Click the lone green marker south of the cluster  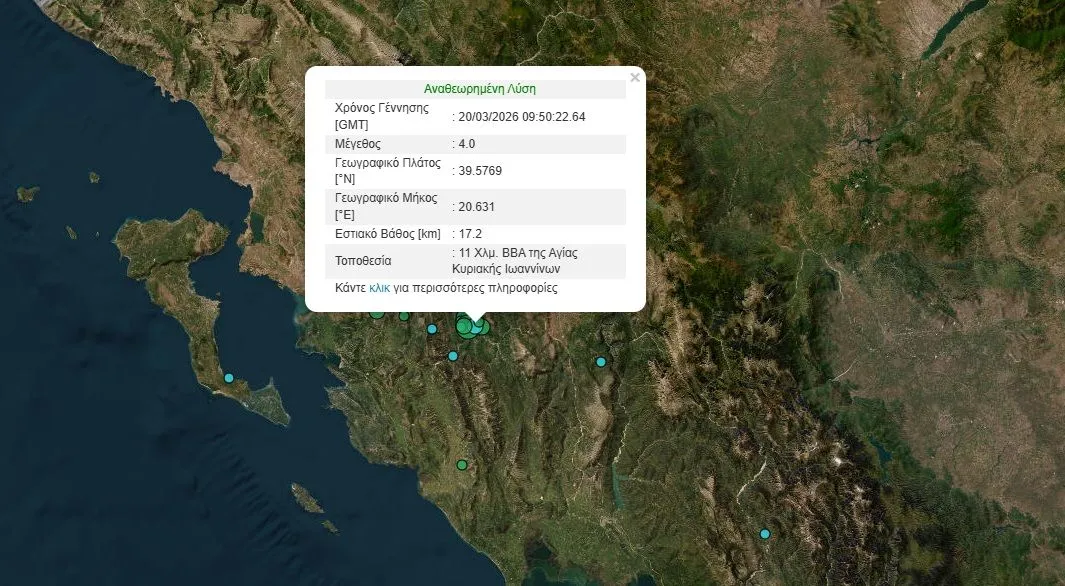click(462, 465)
